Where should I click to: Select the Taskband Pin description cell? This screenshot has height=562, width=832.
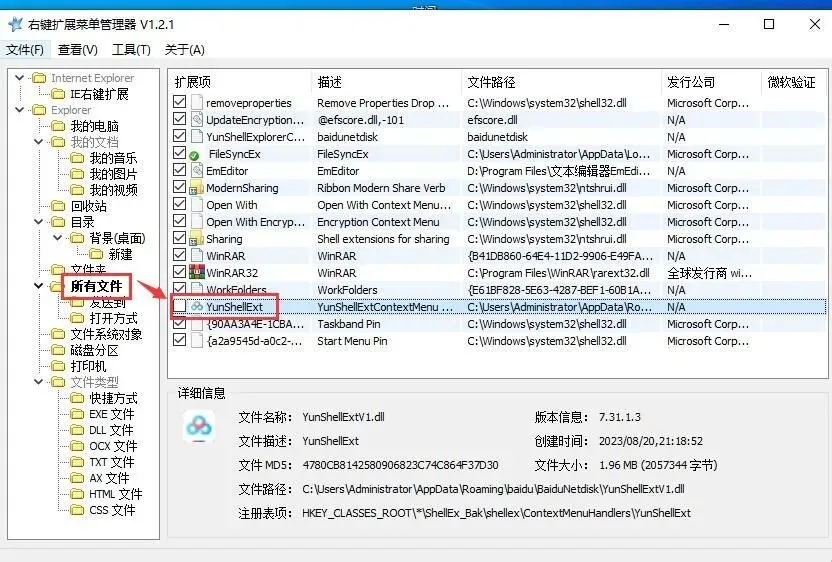(349, 324)
